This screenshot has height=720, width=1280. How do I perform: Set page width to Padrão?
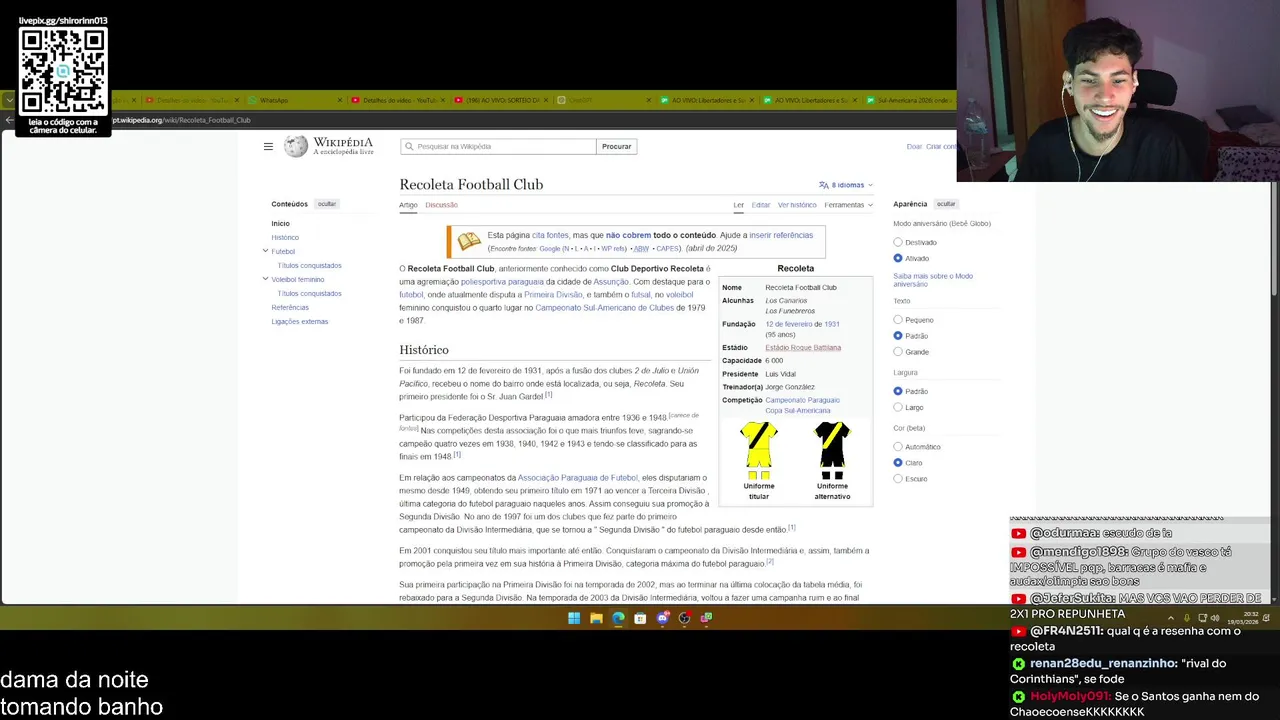[x=897, y=391]
